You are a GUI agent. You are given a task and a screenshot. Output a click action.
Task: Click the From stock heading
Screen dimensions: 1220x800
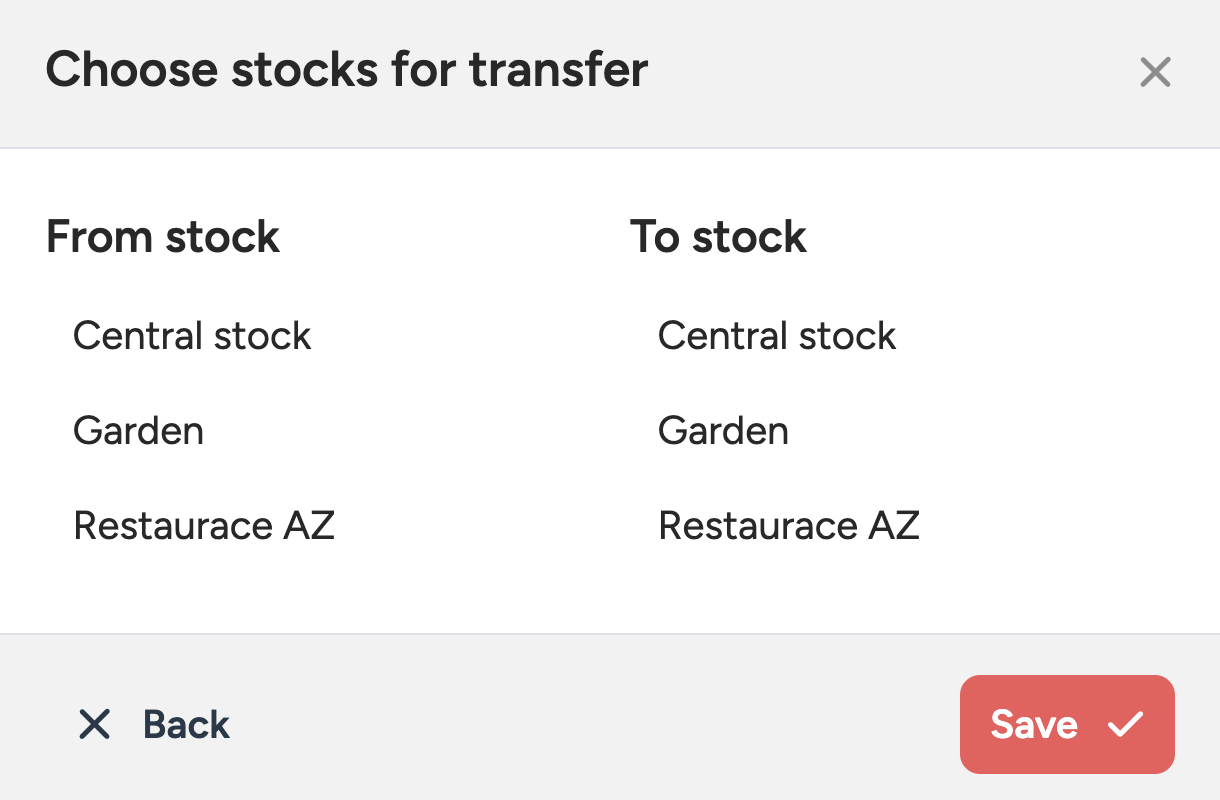click(163, 237)
